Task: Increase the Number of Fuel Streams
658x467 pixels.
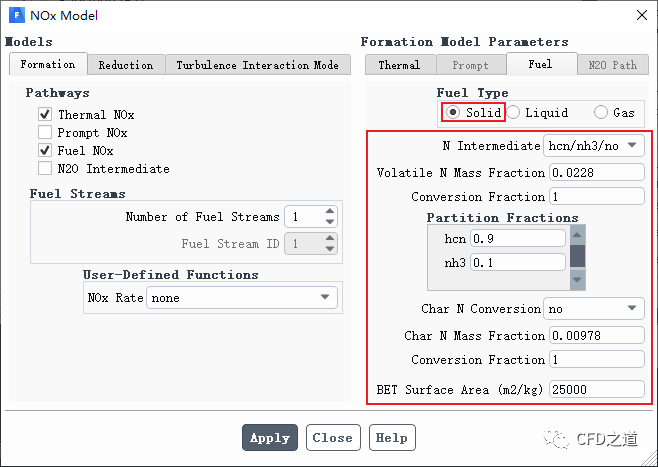Action: [330, 212]
